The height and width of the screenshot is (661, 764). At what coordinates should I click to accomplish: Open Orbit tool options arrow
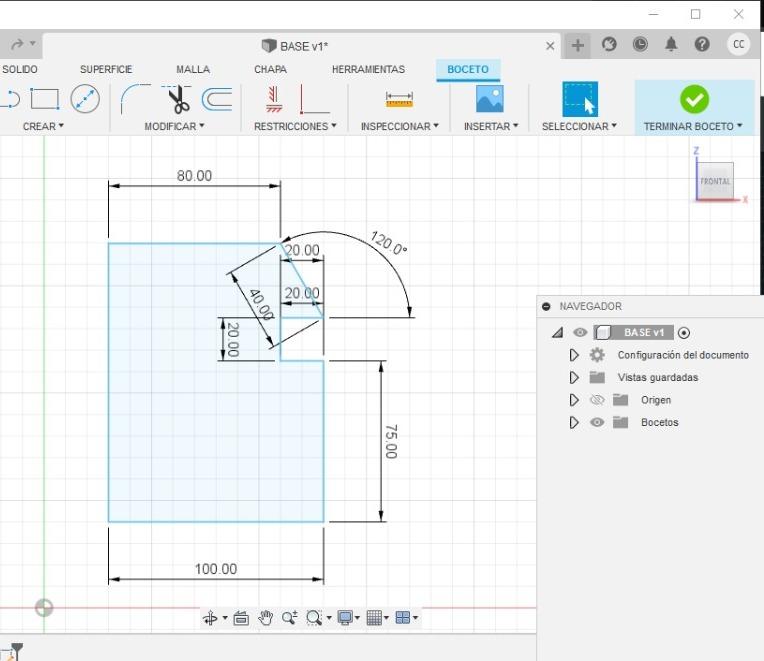[x=225, y=618]
